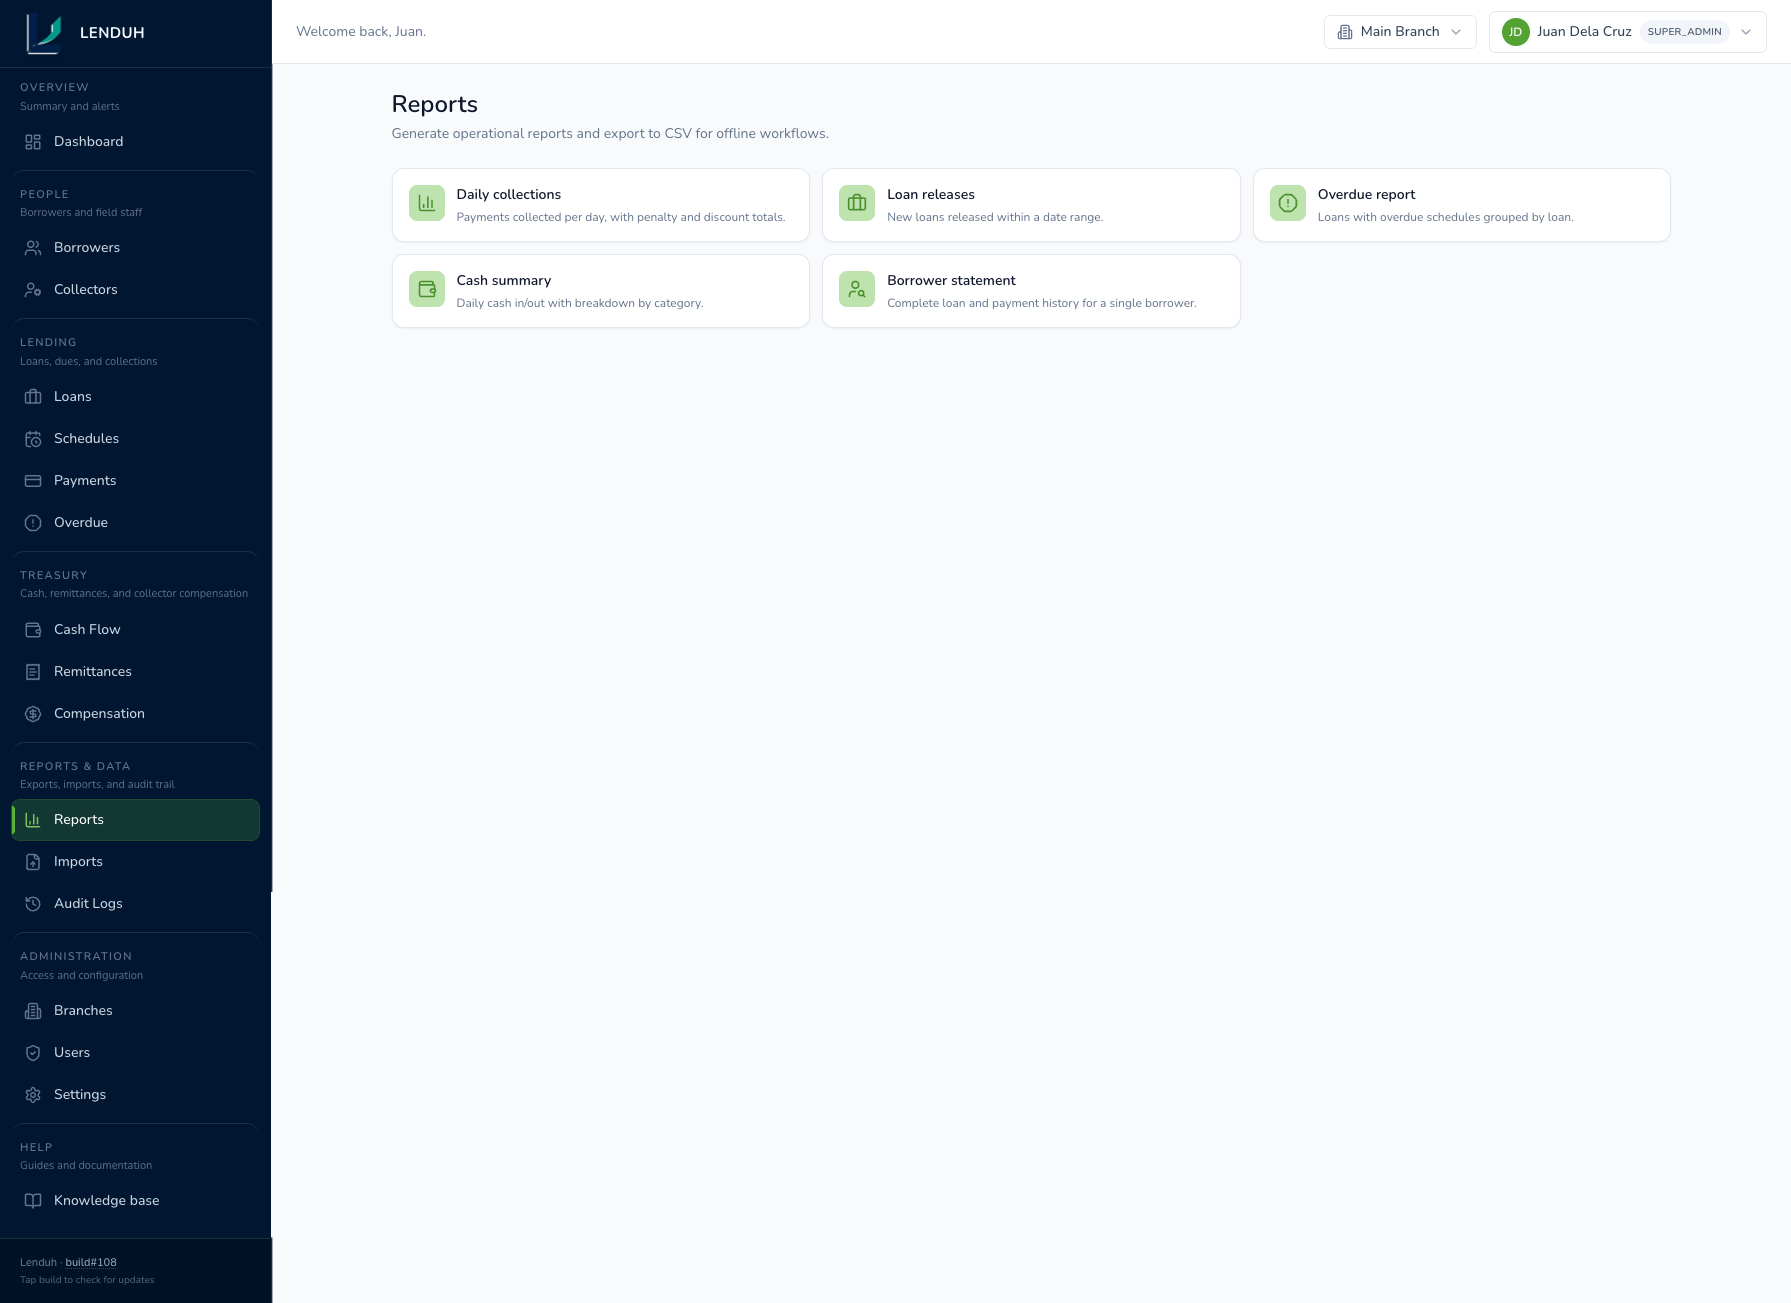Open Imports in Reports & Data
Image resolution: width=1791 pixels, height=1303 pixels.
point(136,862)
